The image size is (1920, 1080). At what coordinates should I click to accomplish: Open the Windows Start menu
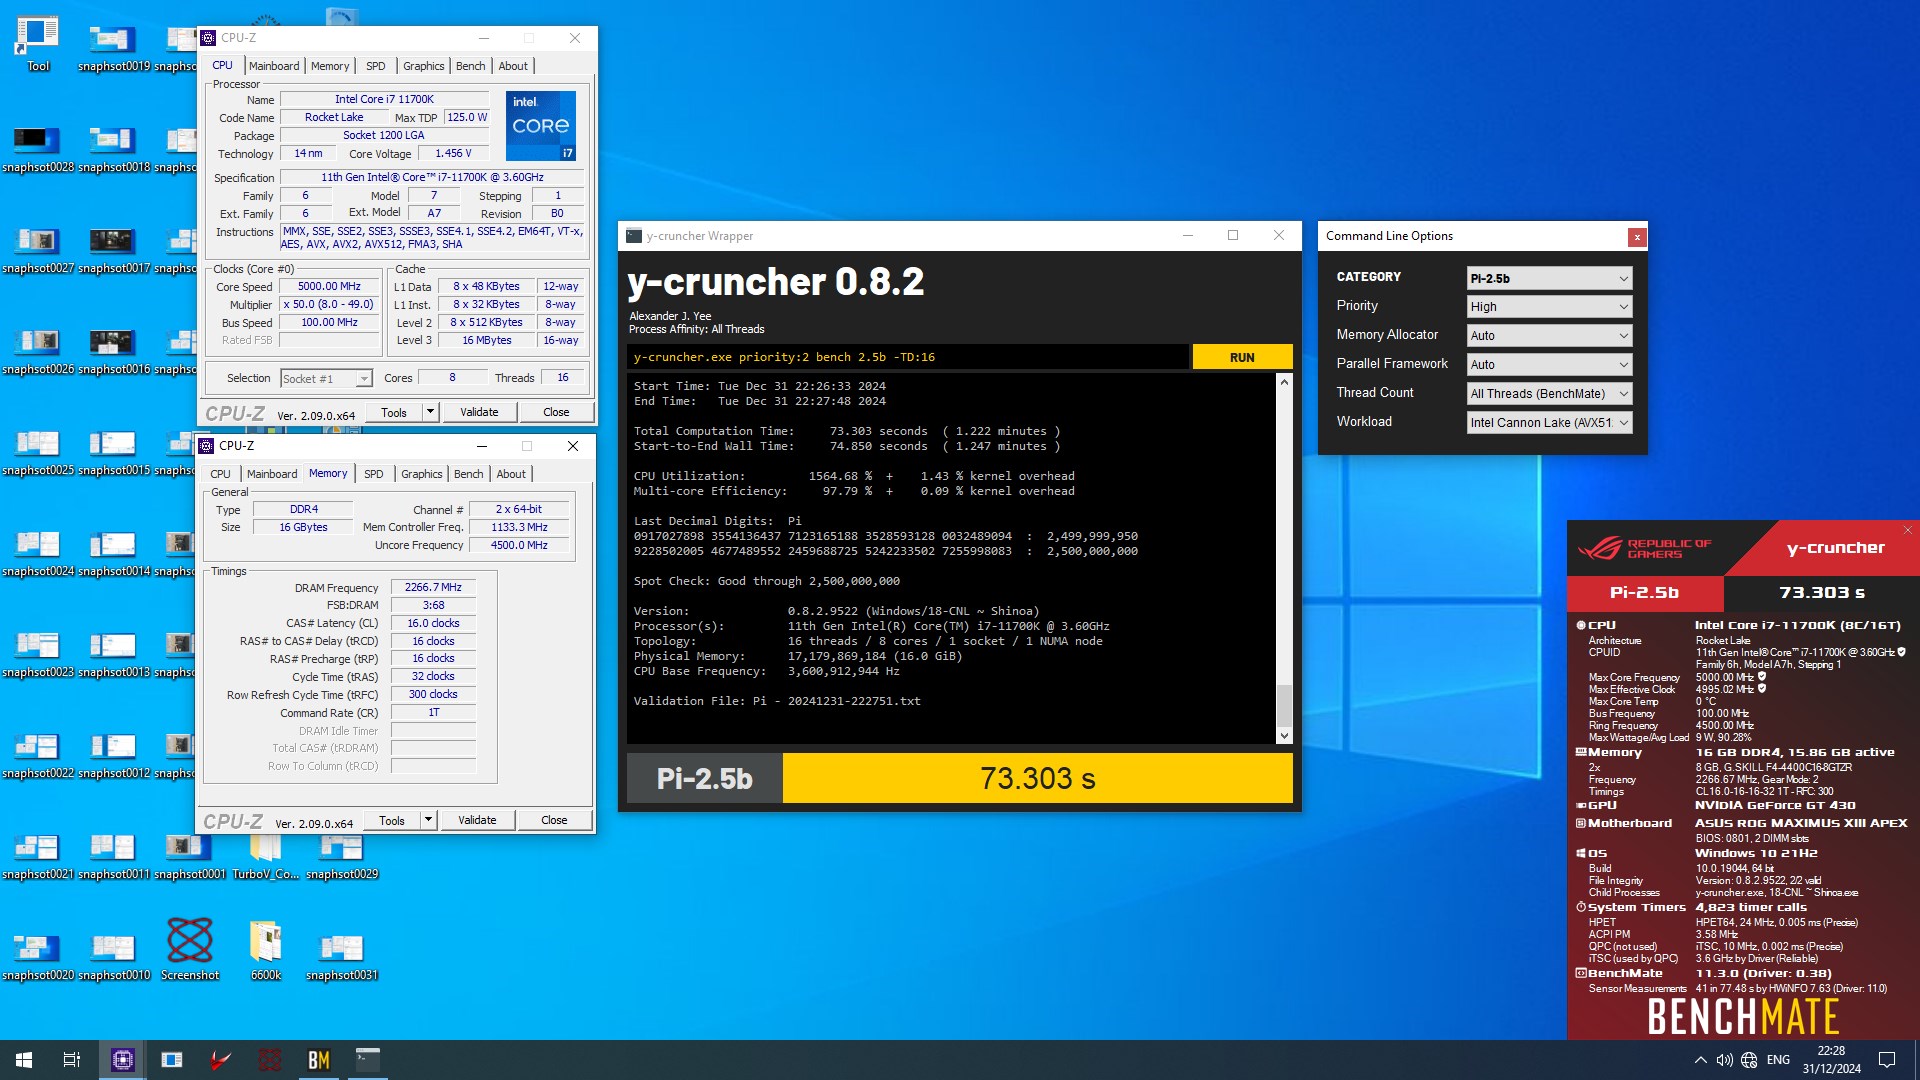click(x=24, y=1060)
